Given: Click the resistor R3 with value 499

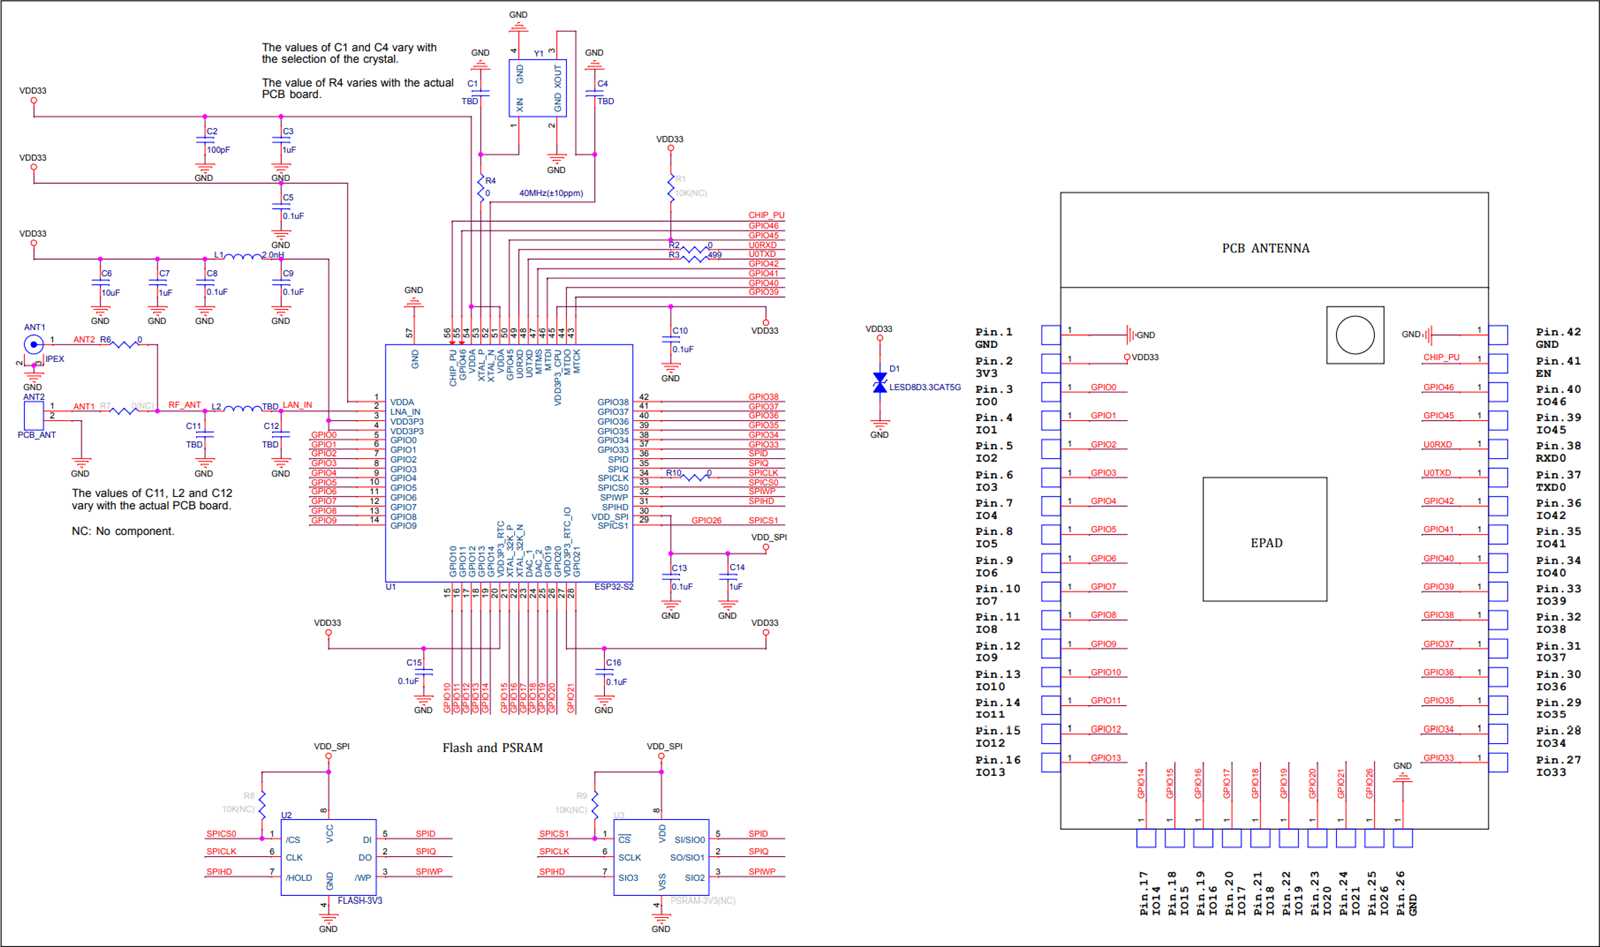Looking at the screenshot, I should [695, 256].
